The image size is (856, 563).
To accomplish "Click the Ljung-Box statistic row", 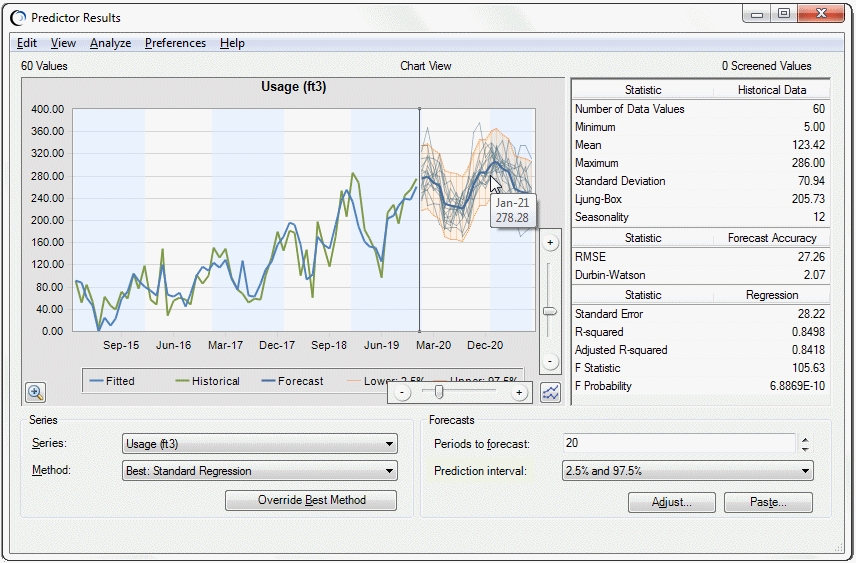I will (x=700, y=199).
